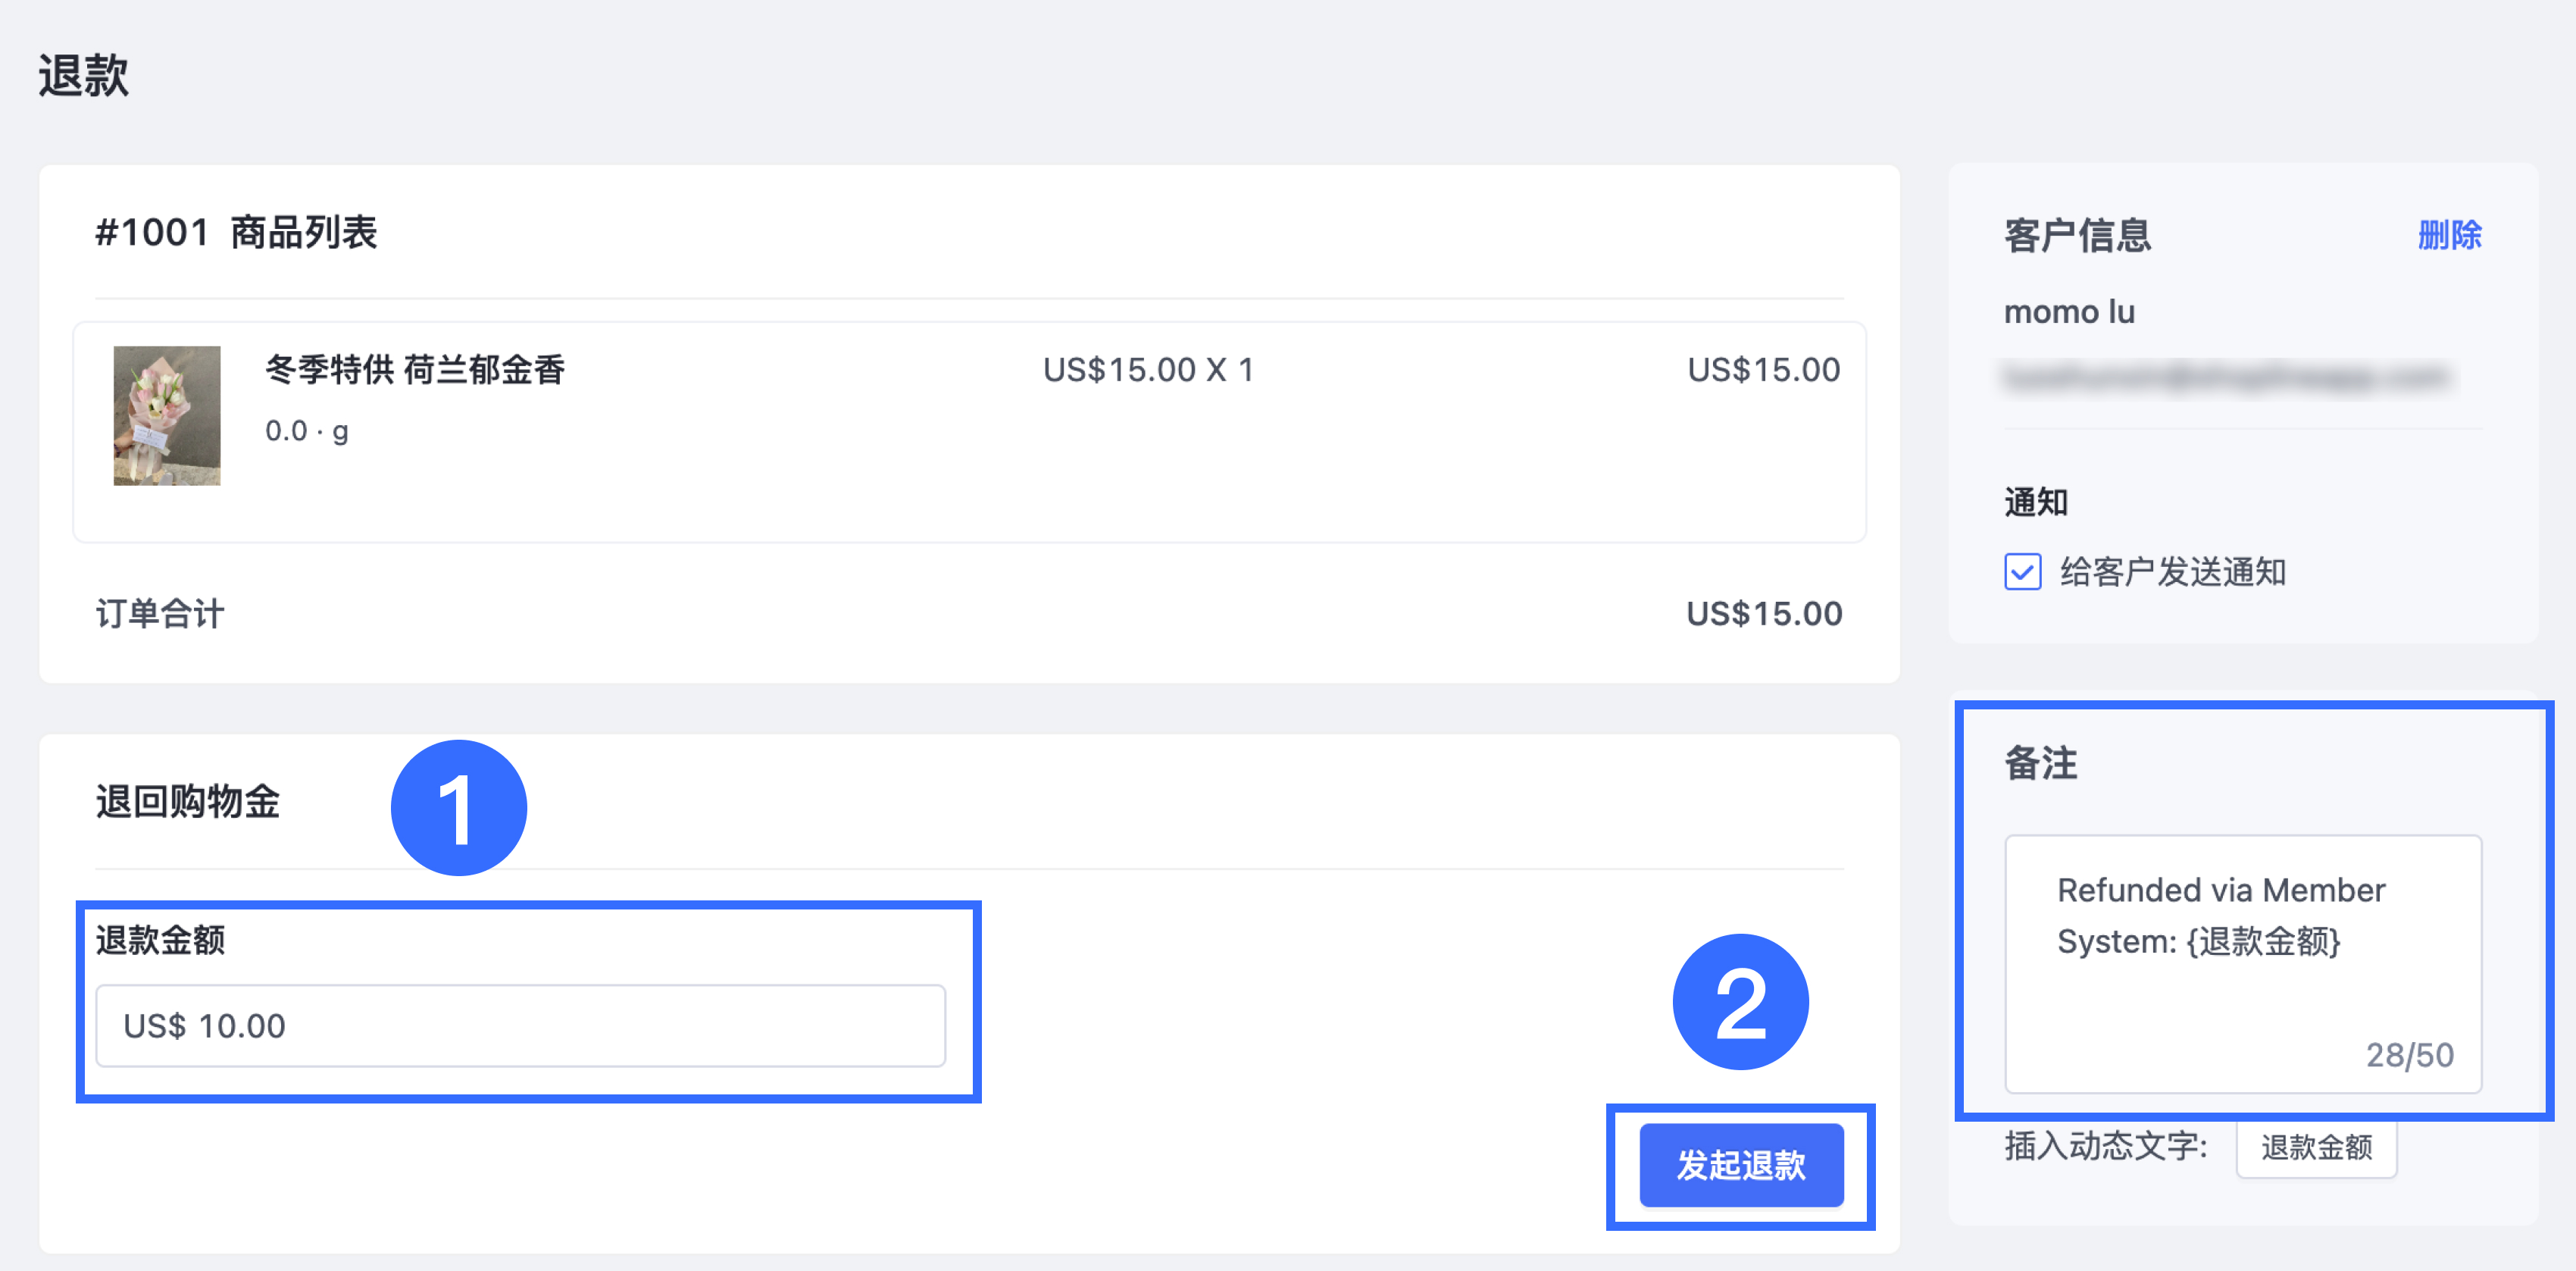Click the 删除 link in 客户信息
This screenshot has width=2576, height=1271.
coord(2449,235)
